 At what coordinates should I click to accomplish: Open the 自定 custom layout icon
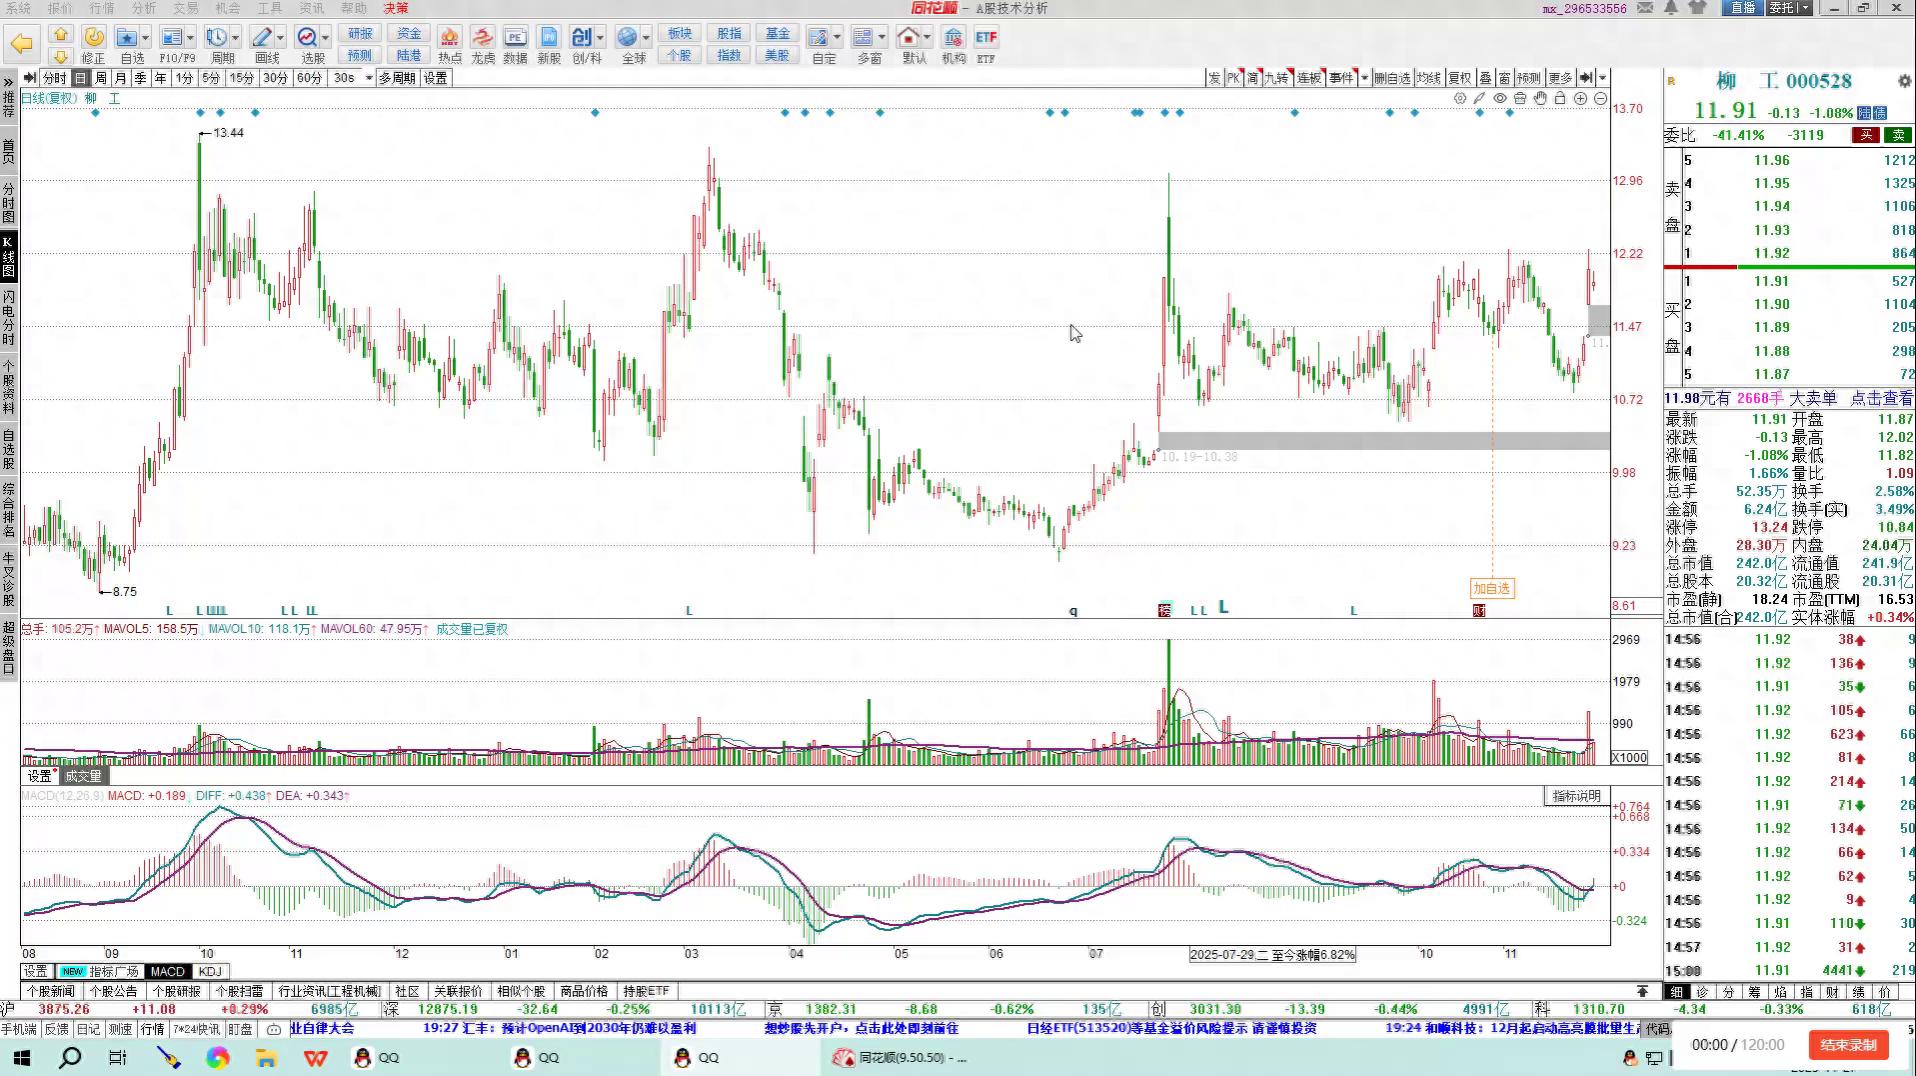818,38
